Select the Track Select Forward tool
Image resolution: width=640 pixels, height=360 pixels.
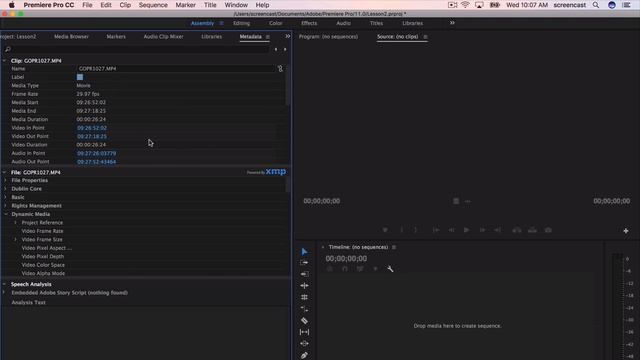(x=304, y=263)
